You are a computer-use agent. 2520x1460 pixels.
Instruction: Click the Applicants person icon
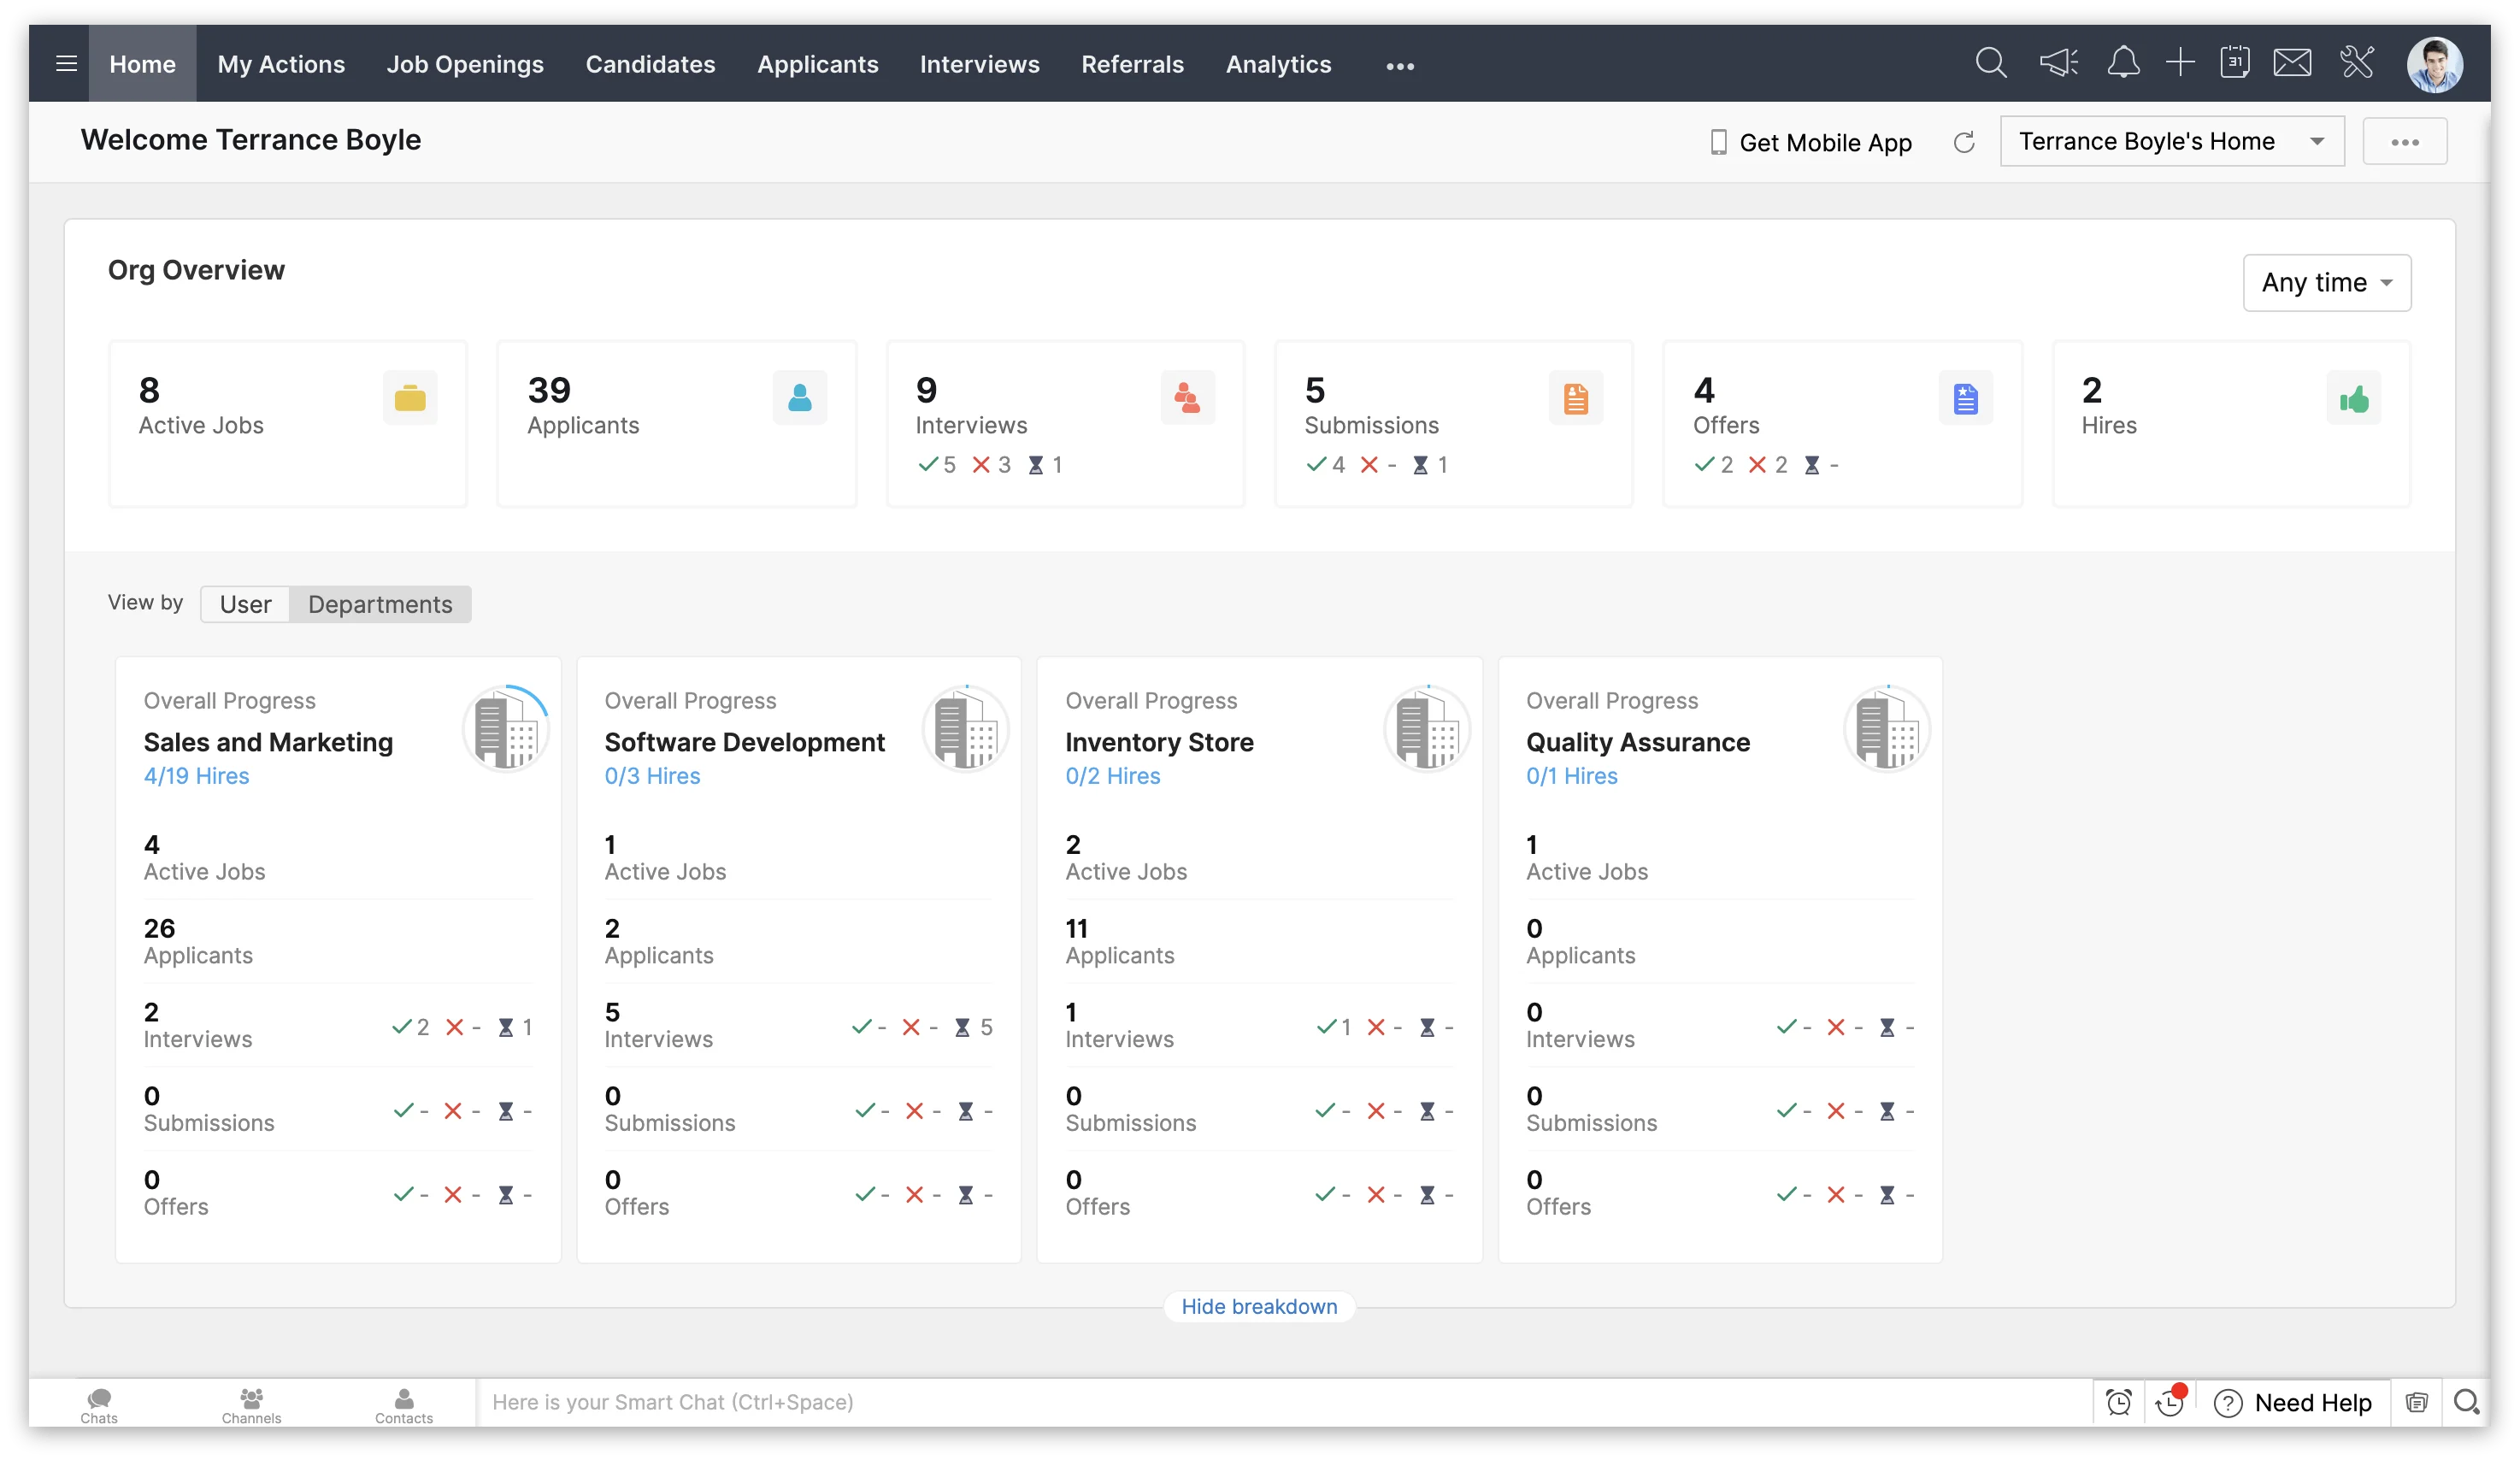pyautogui.click(x=799, y=398)
